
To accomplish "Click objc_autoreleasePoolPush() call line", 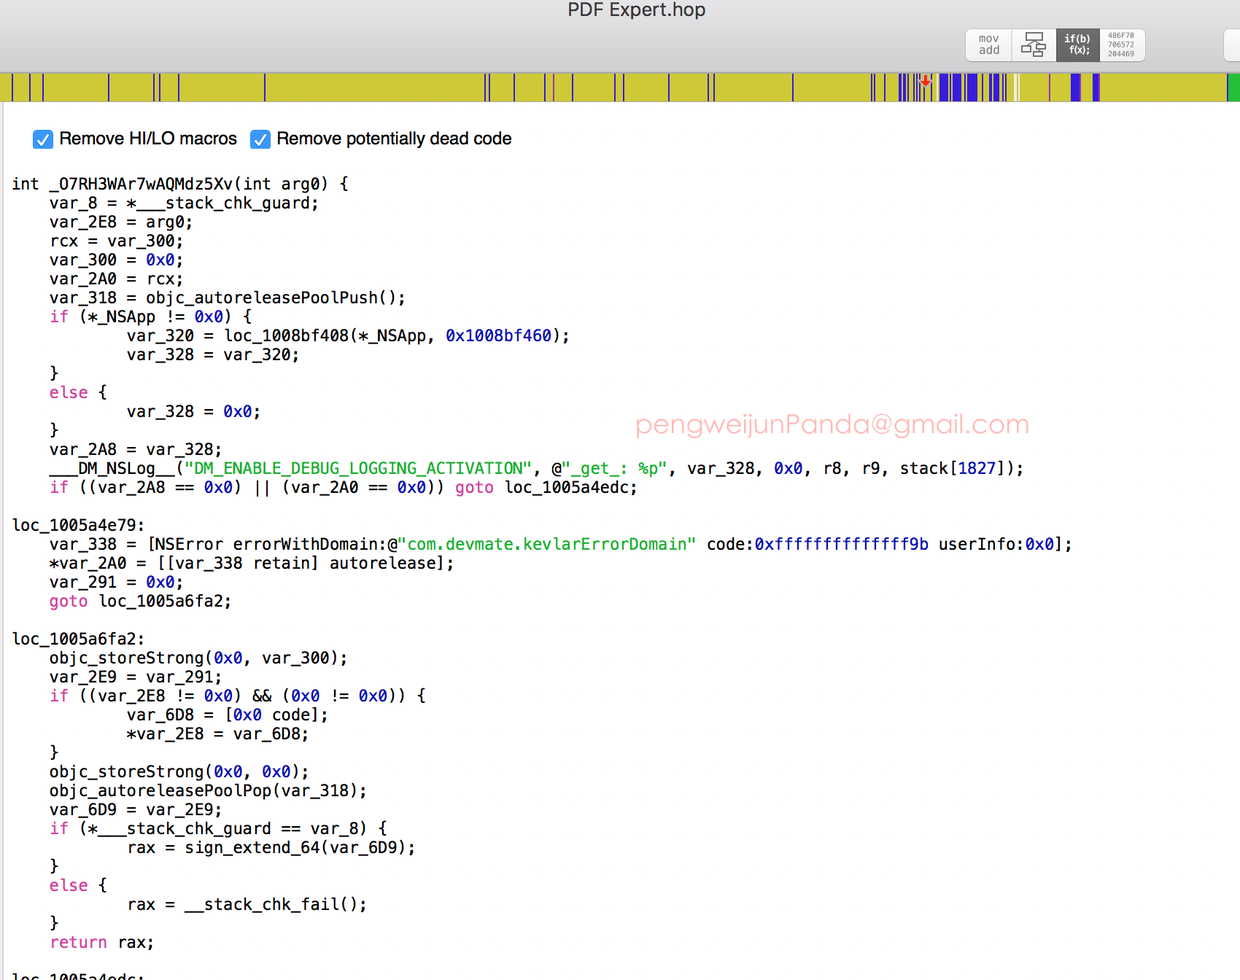I will tap(228, 298).
